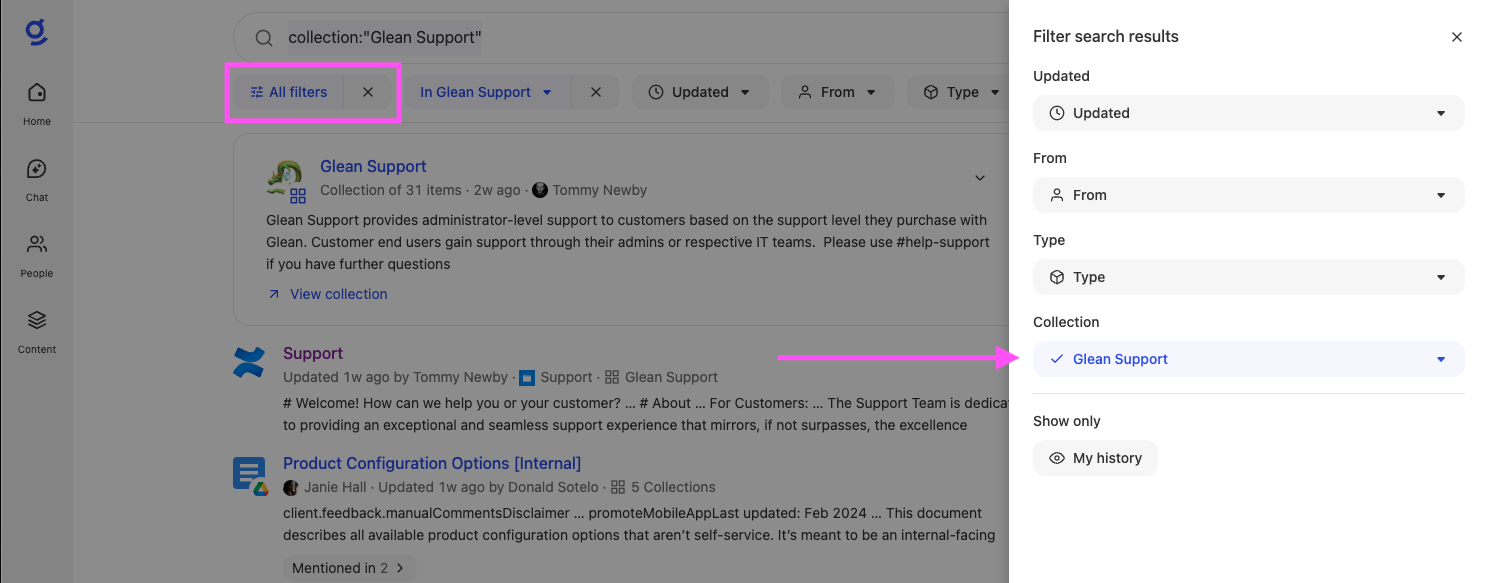Open the From filter chip in toolbar
Viewport: 1487px width, 583px height.
(x=838, y=92)
